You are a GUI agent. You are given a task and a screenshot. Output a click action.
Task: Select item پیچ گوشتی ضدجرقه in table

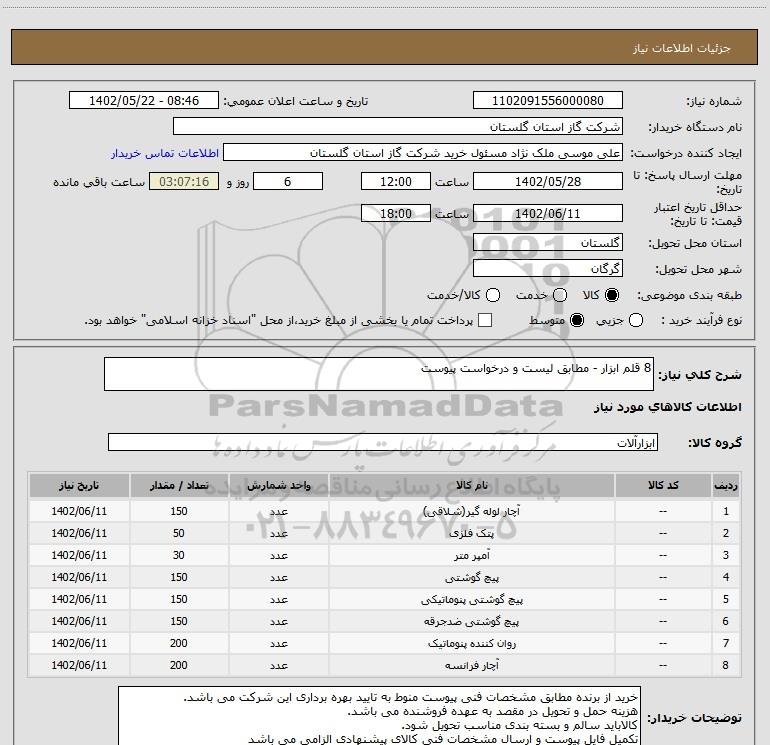pyautogui.click(x=471, y=621)
